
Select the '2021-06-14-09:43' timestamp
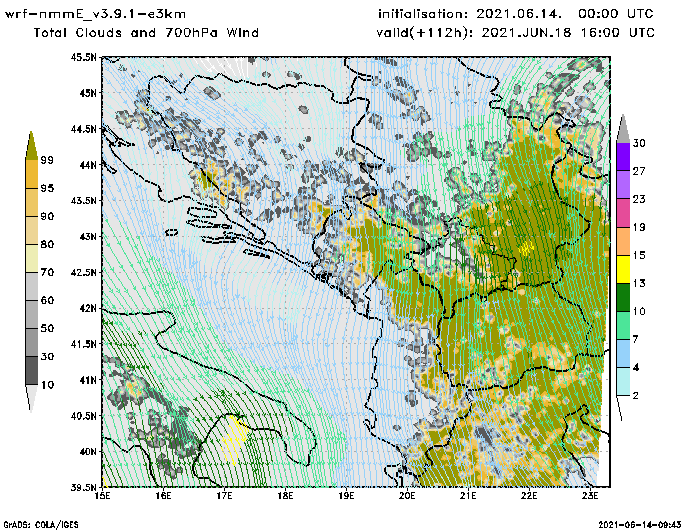640,524
